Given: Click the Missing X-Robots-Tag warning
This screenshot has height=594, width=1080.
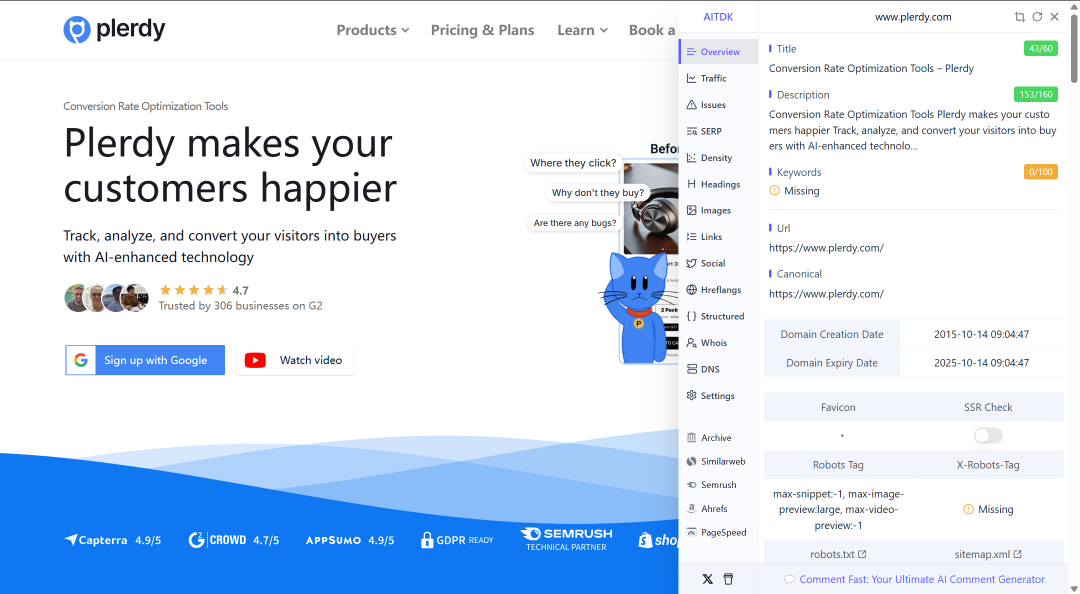Looking at the screenshot, I should coord(988,509).
